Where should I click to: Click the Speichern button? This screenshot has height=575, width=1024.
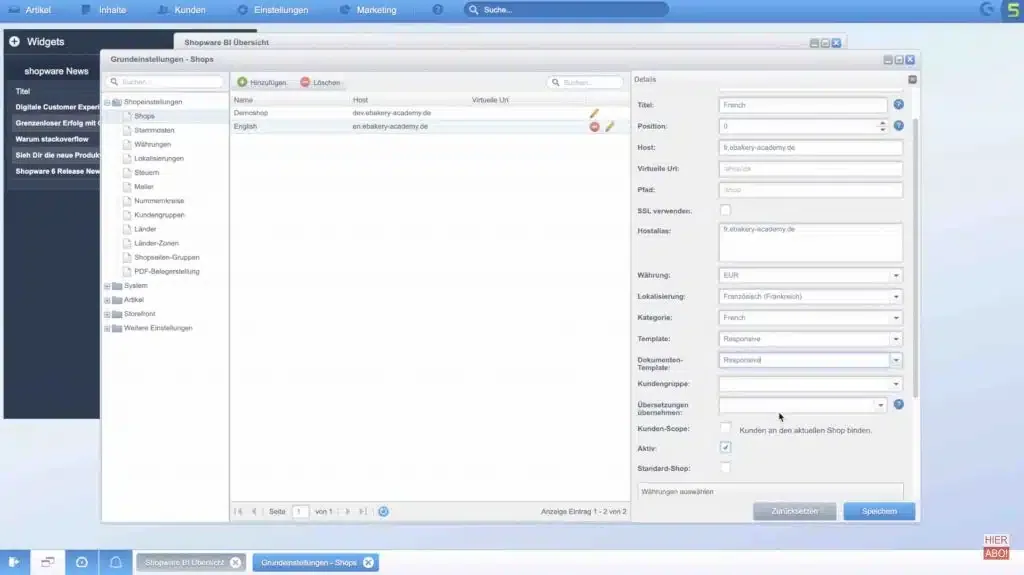879,512
